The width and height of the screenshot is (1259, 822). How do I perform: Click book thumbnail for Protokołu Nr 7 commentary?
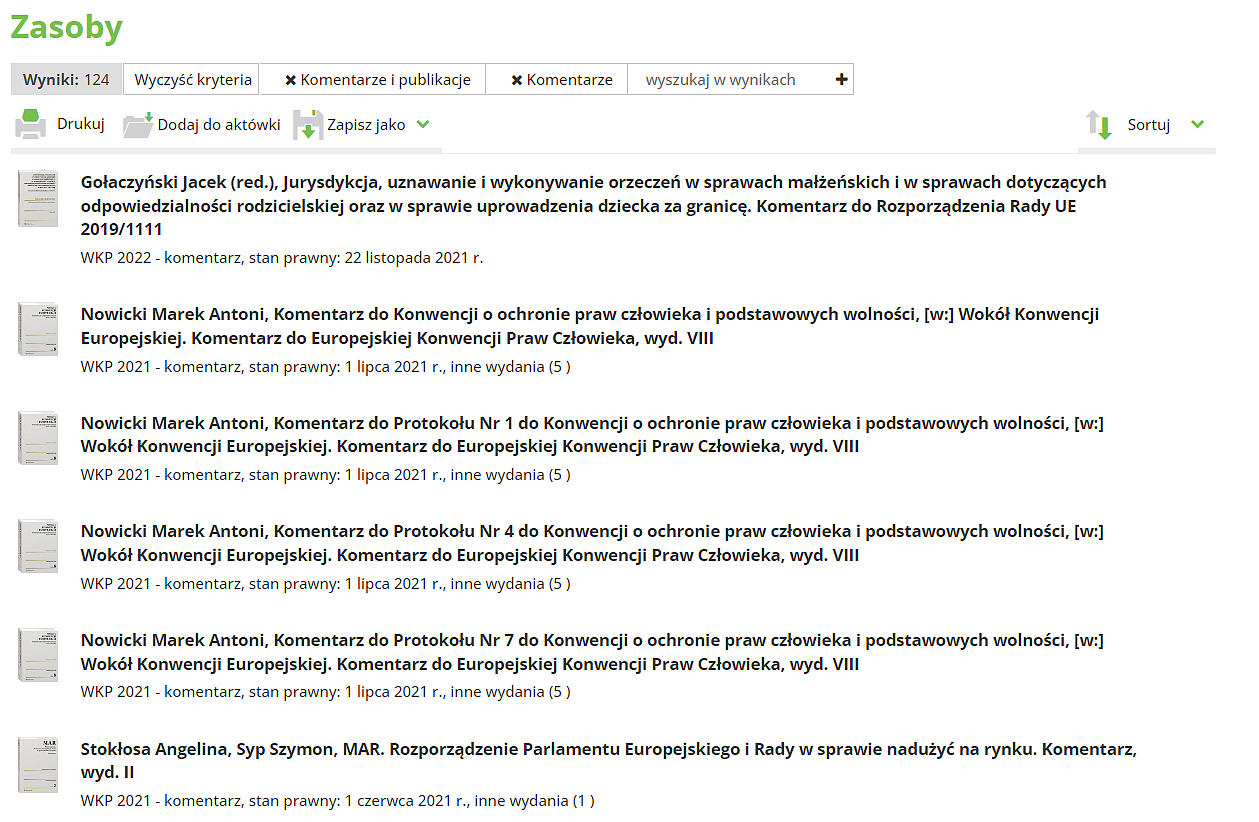[38, 655]
